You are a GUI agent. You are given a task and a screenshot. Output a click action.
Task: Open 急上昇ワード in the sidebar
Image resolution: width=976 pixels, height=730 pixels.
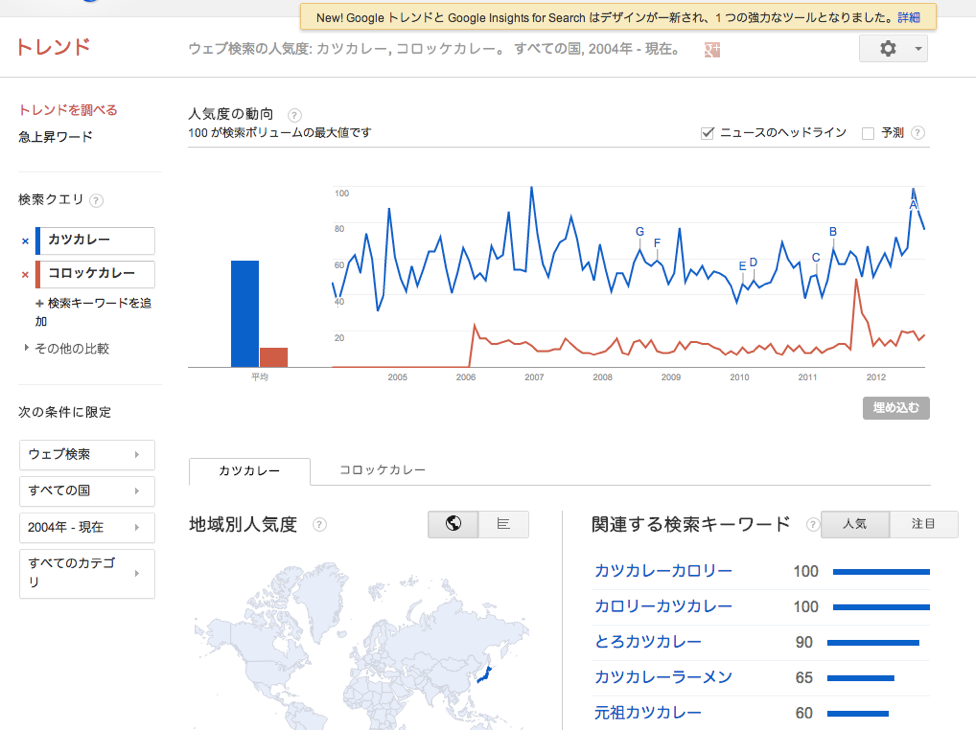click(x=55, y=137)
